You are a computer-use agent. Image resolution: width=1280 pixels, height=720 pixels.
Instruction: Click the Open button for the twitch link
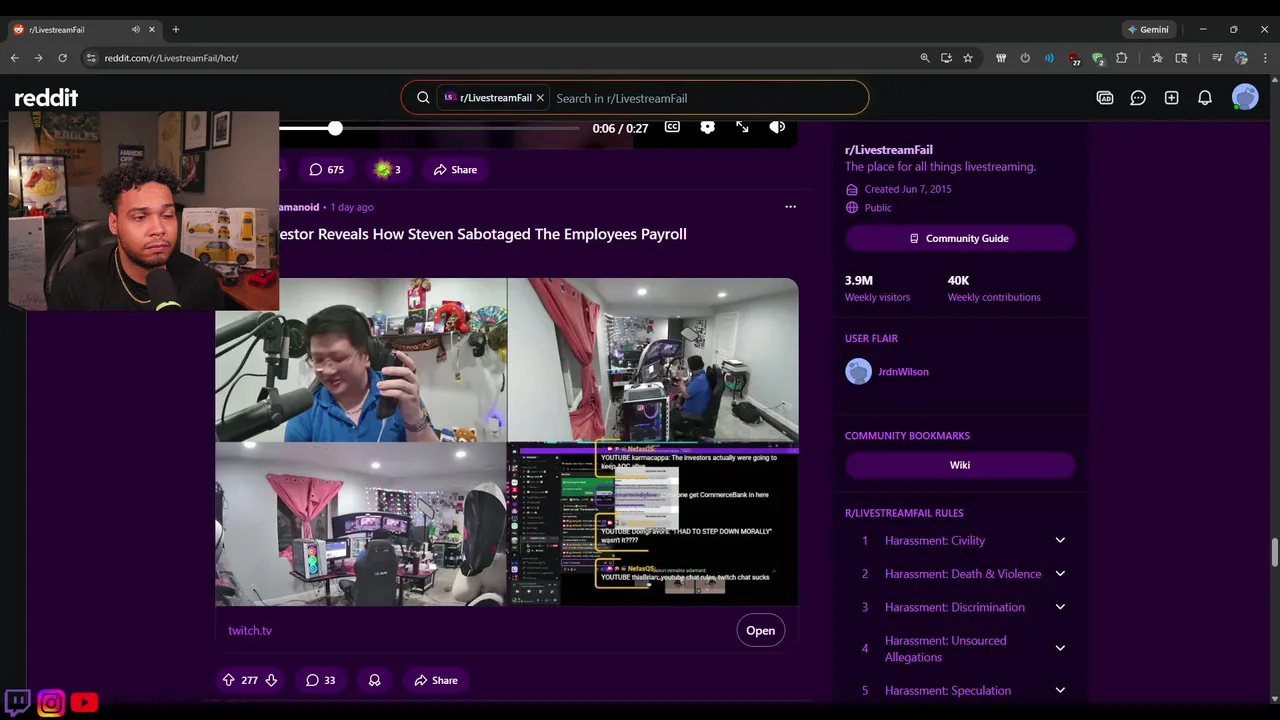click(x=760, y=630)
